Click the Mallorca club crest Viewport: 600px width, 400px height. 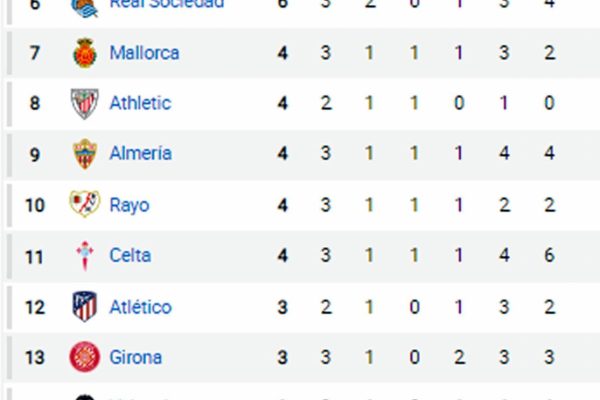tap(83, 53)
